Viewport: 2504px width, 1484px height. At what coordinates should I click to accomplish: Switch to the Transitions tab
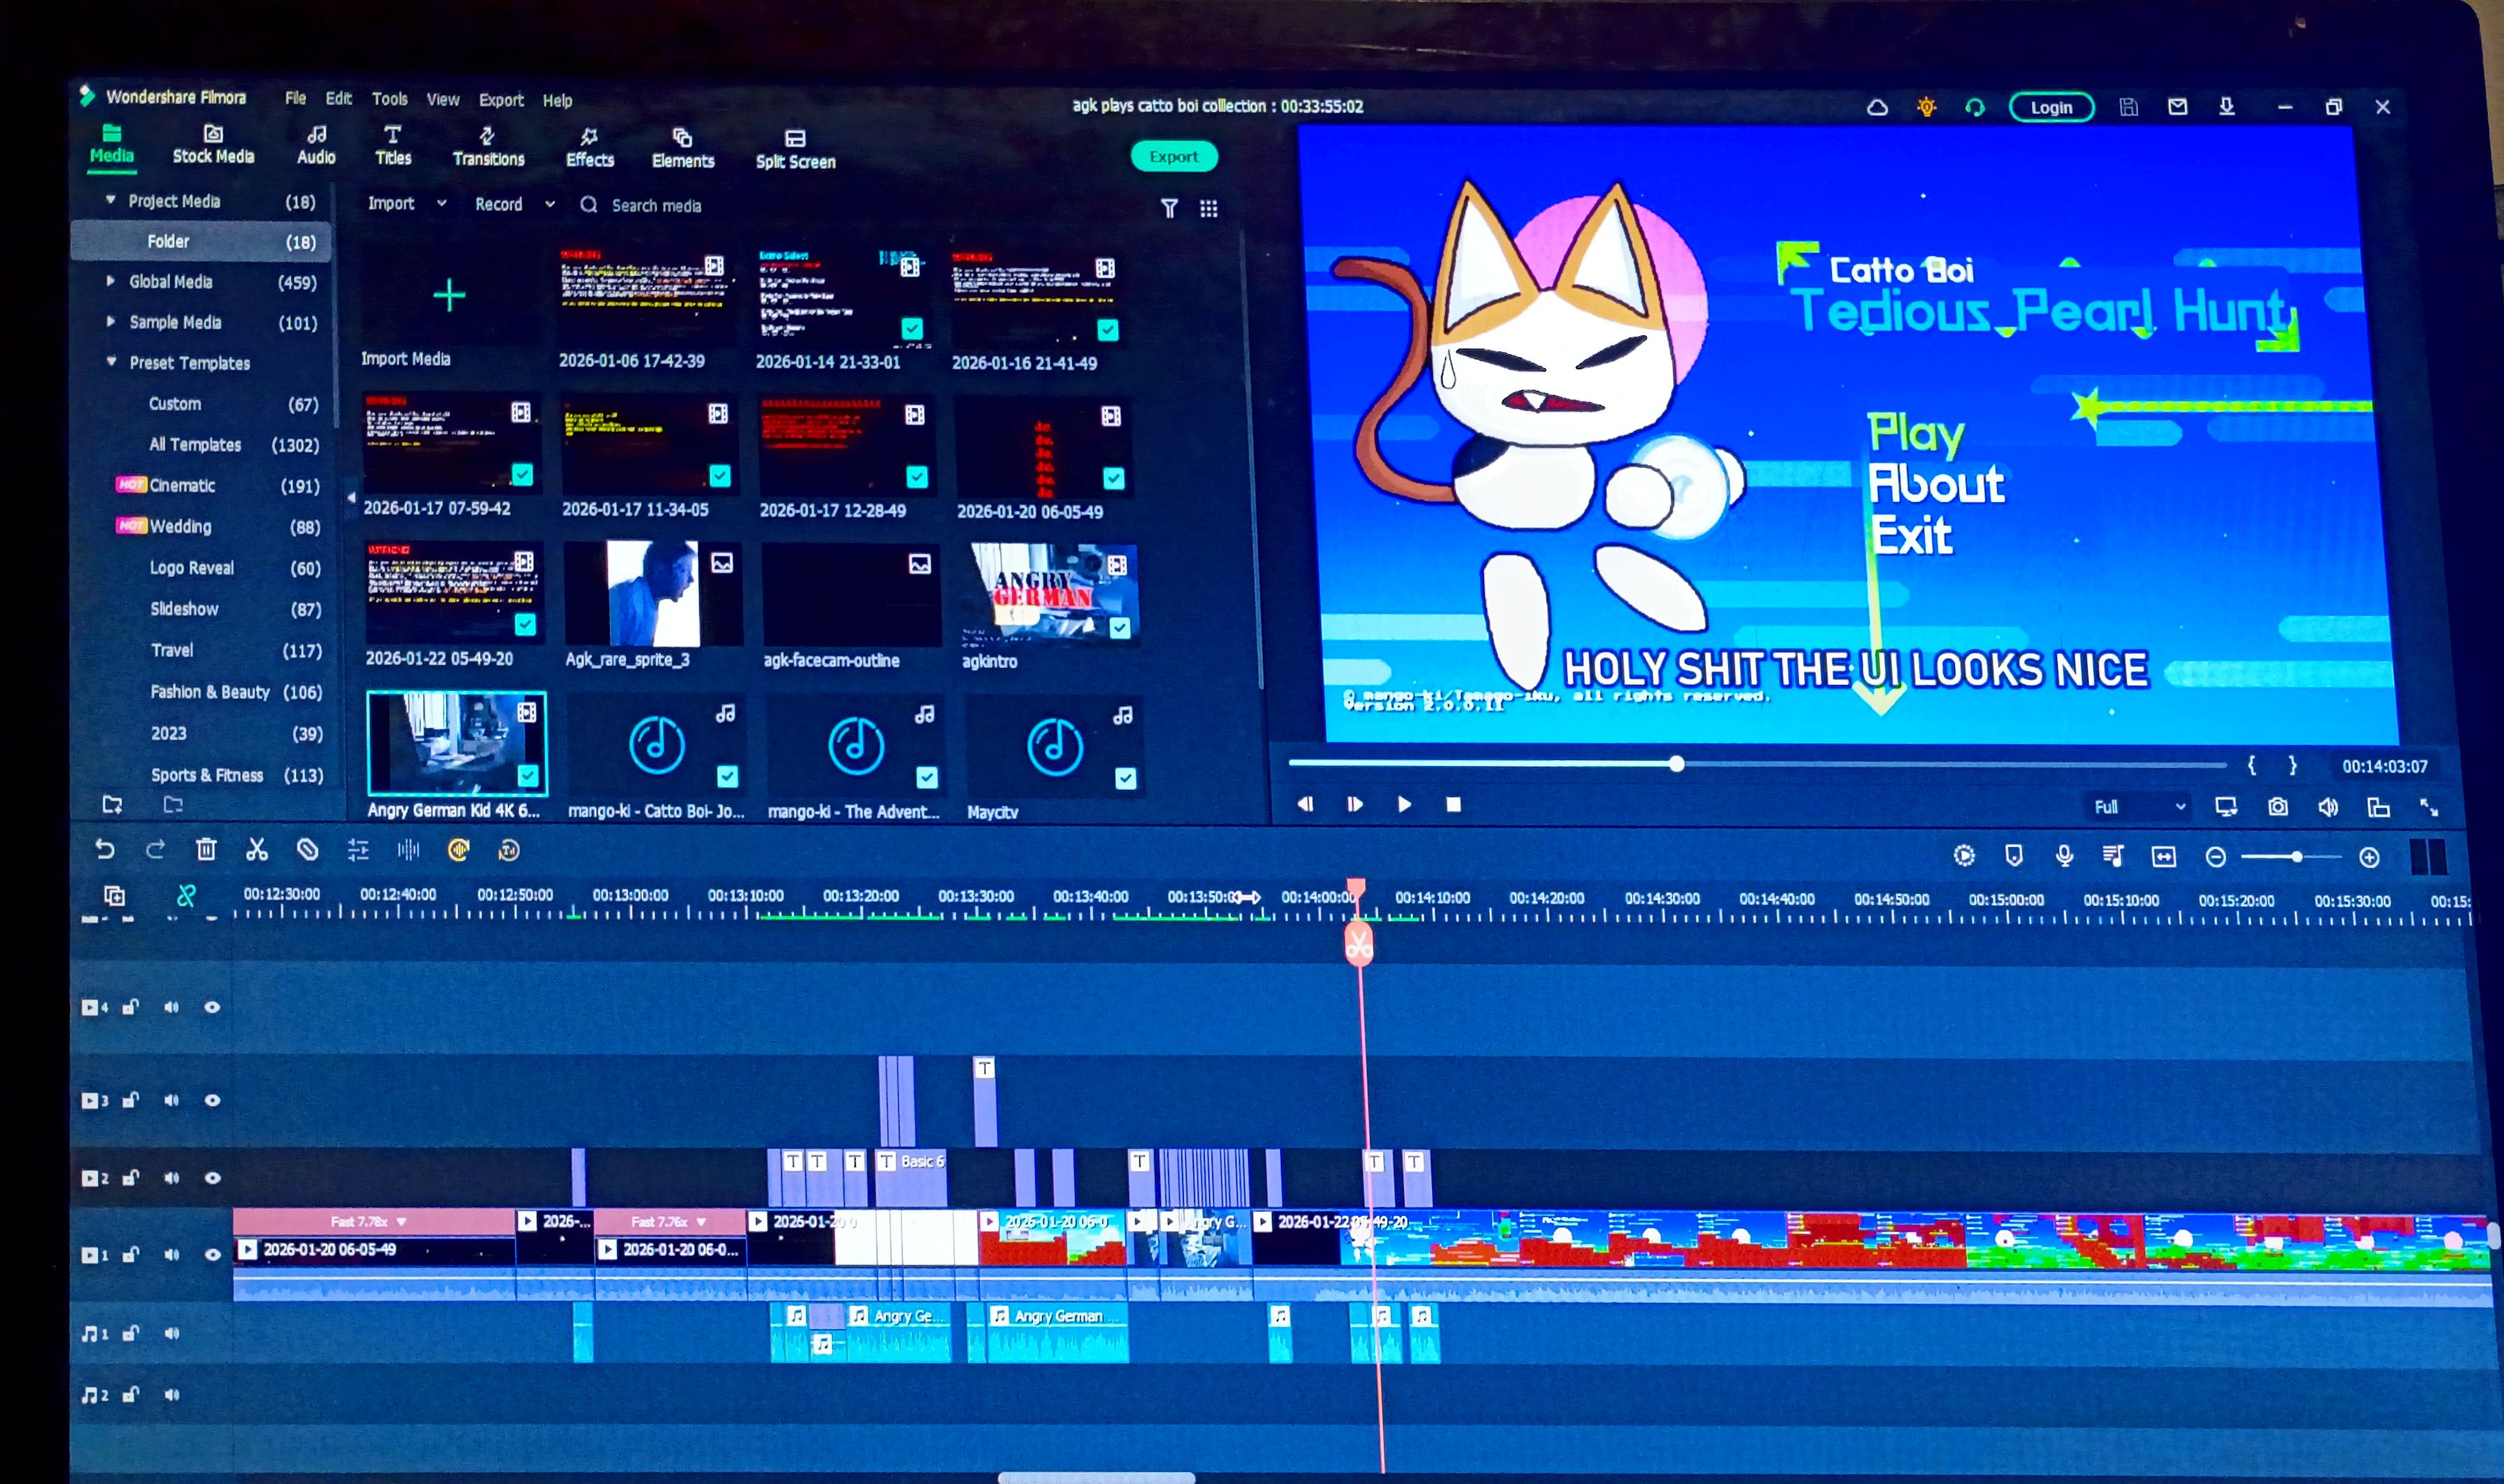tap(488, 146)
